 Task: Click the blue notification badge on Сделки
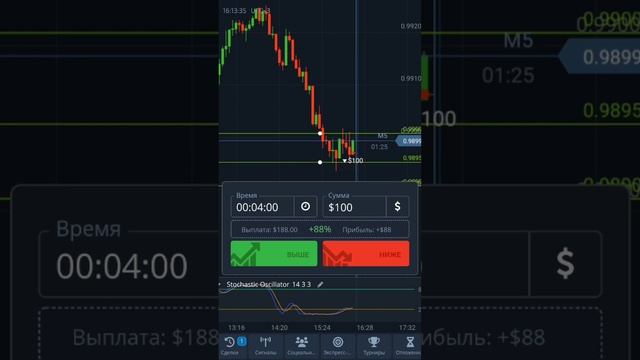pyautogui.click(x=242, y=341)
